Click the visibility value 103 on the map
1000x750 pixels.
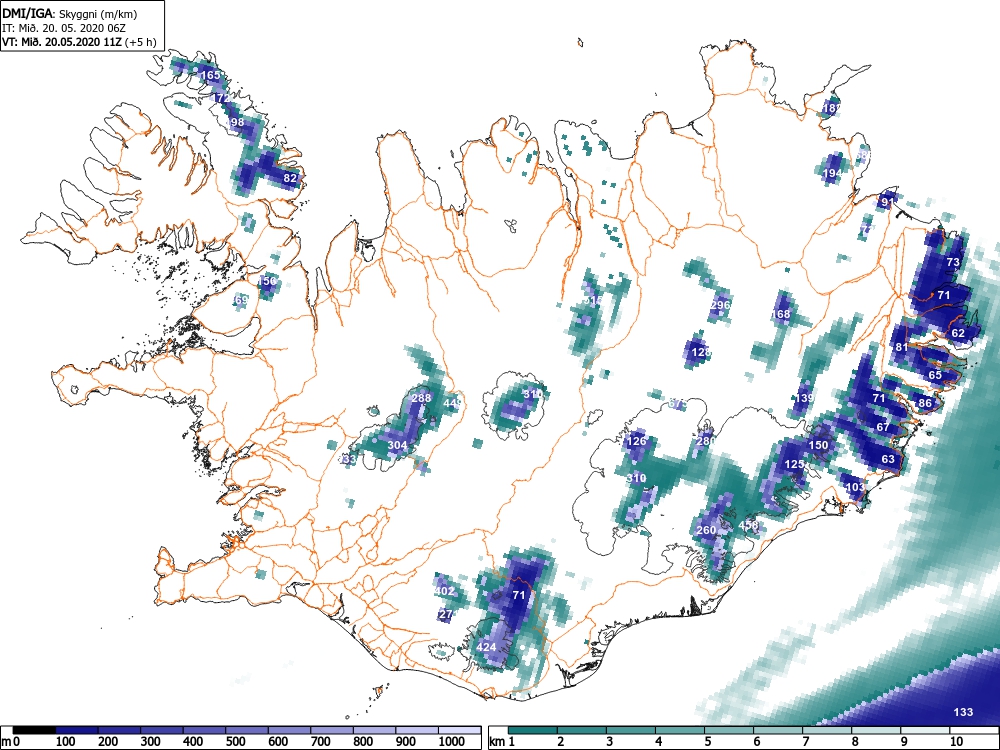click(x=855, y=487)
